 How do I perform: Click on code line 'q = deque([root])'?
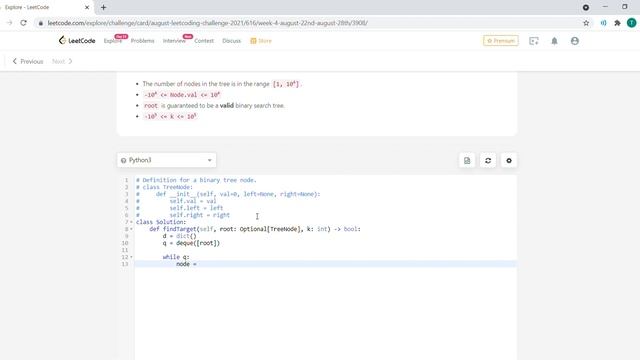tap(191, 243)
